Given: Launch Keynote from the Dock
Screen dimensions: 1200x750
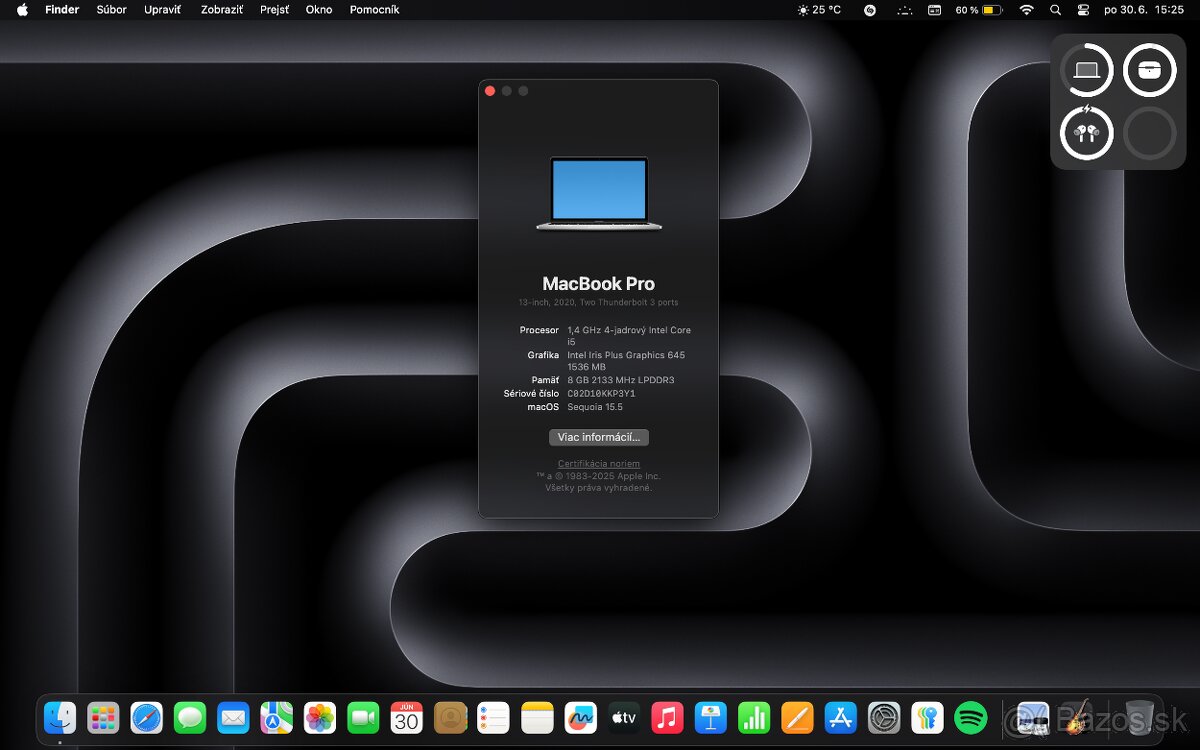Looking at the screenshot, I should 710,717.
